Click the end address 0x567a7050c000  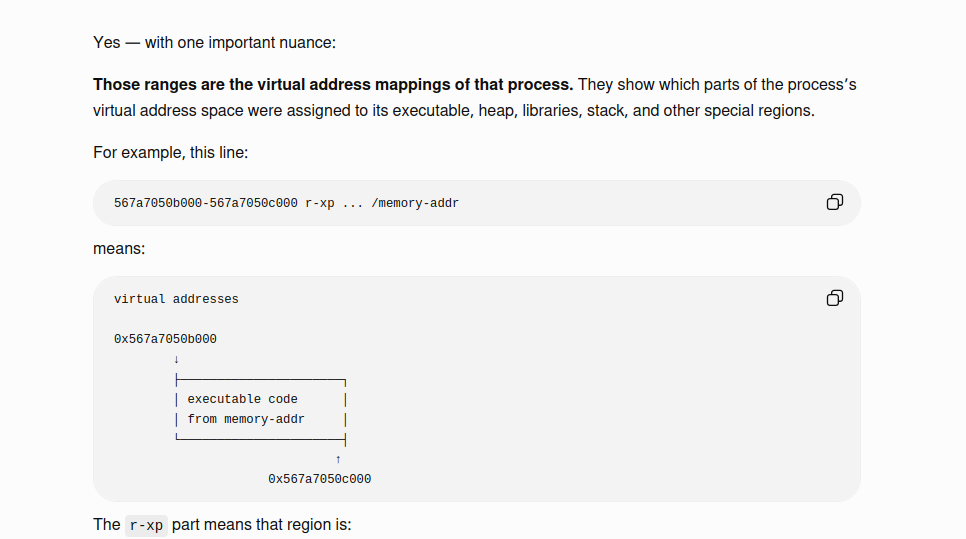pyautogui.click(x=320, y=479)
